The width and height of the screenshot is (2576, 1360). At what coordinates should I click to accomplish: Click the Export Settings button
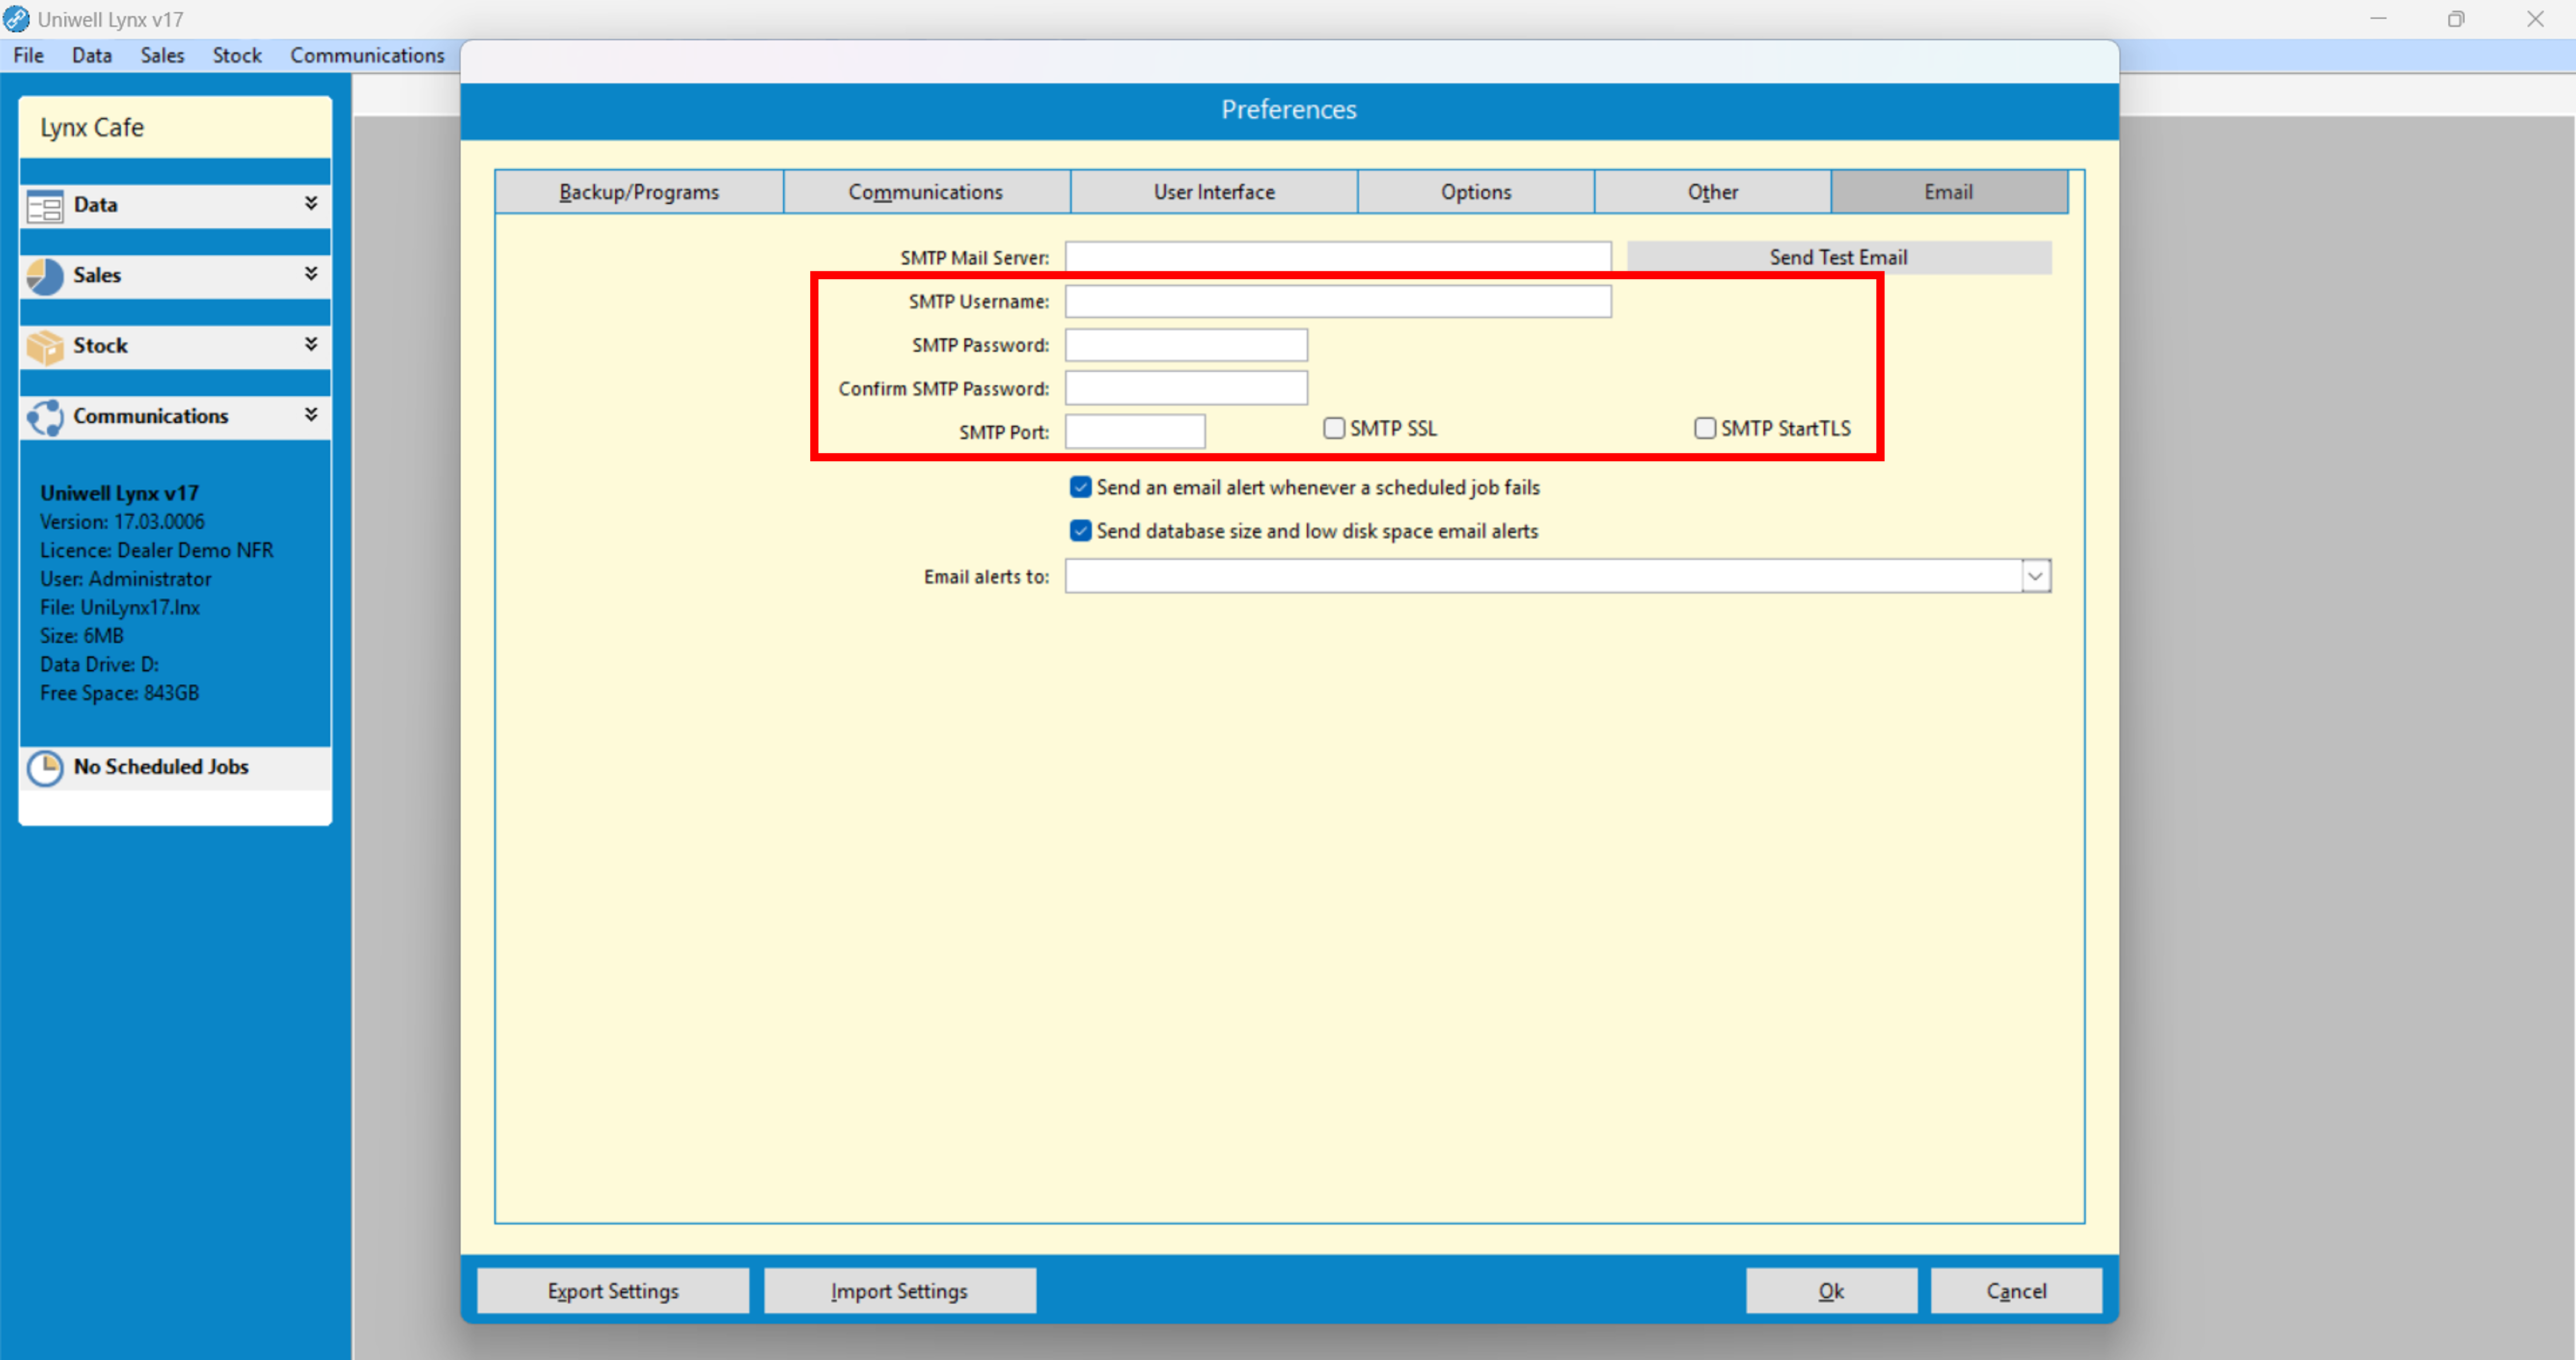(x=613, y=1290)
